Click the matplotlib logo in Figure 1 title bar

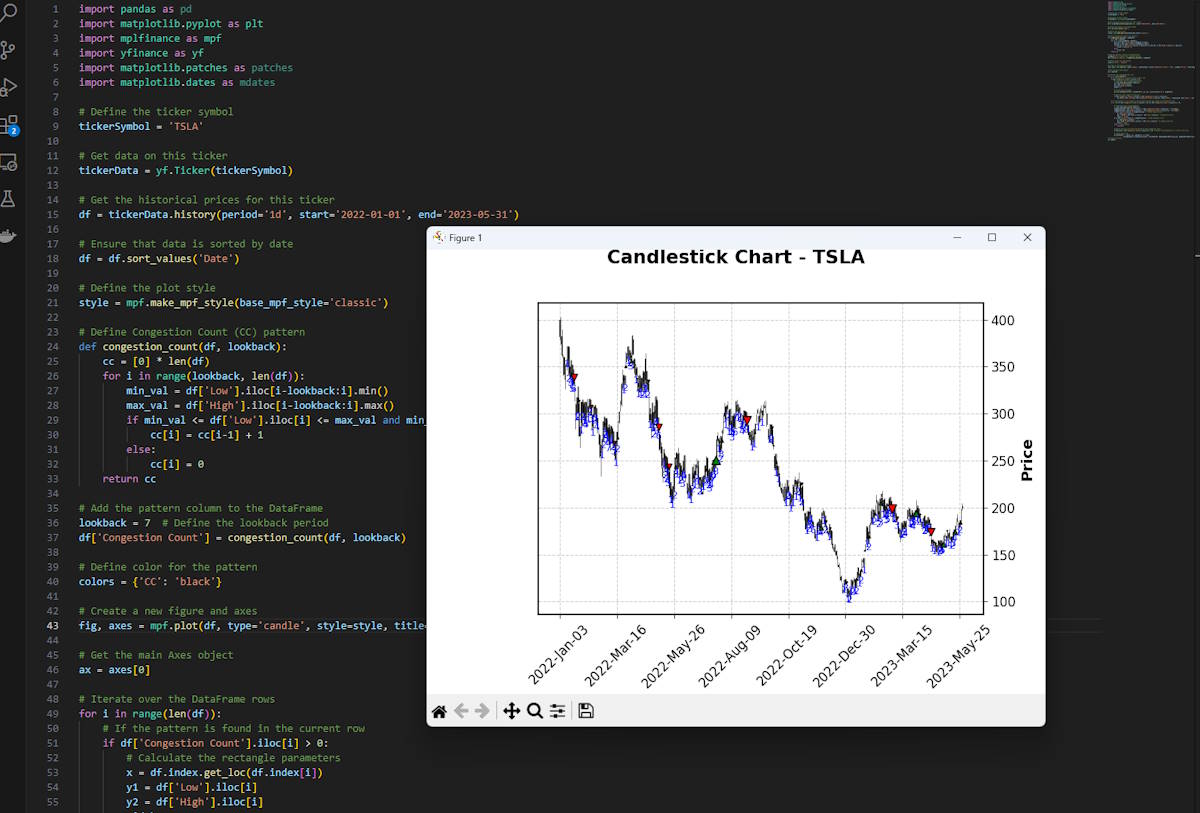point(438,237)
